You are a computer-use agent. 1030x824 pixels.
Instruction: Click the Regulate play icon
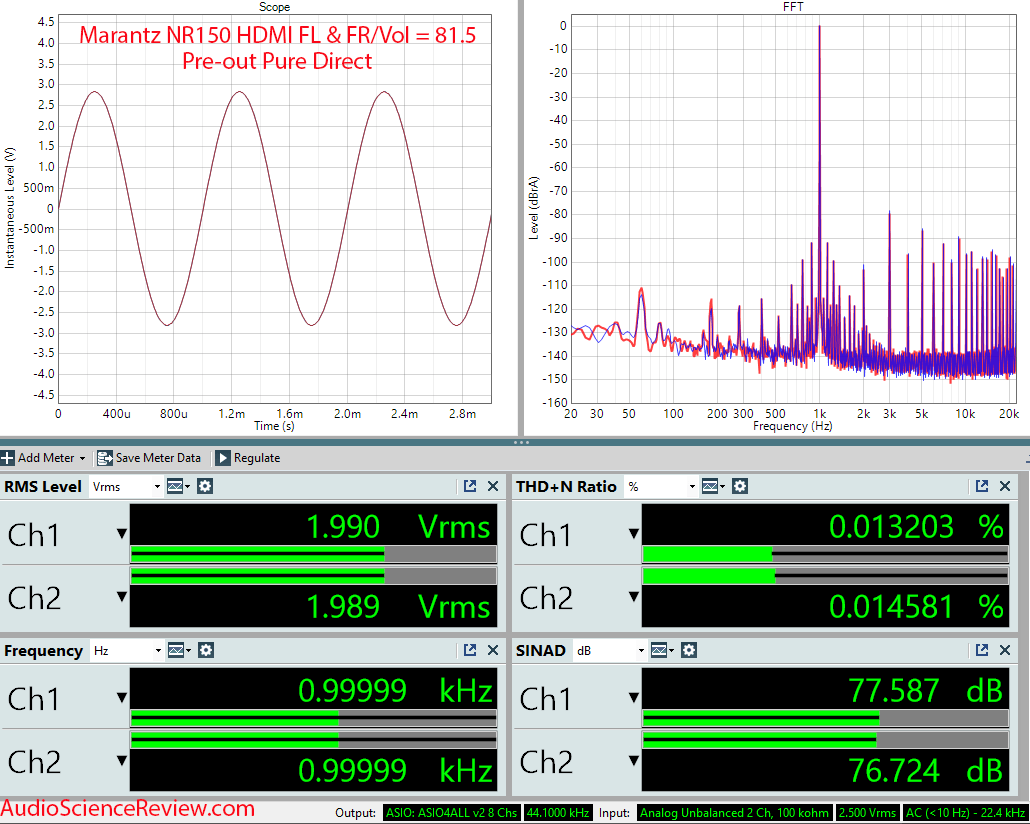tap(223, 458)
